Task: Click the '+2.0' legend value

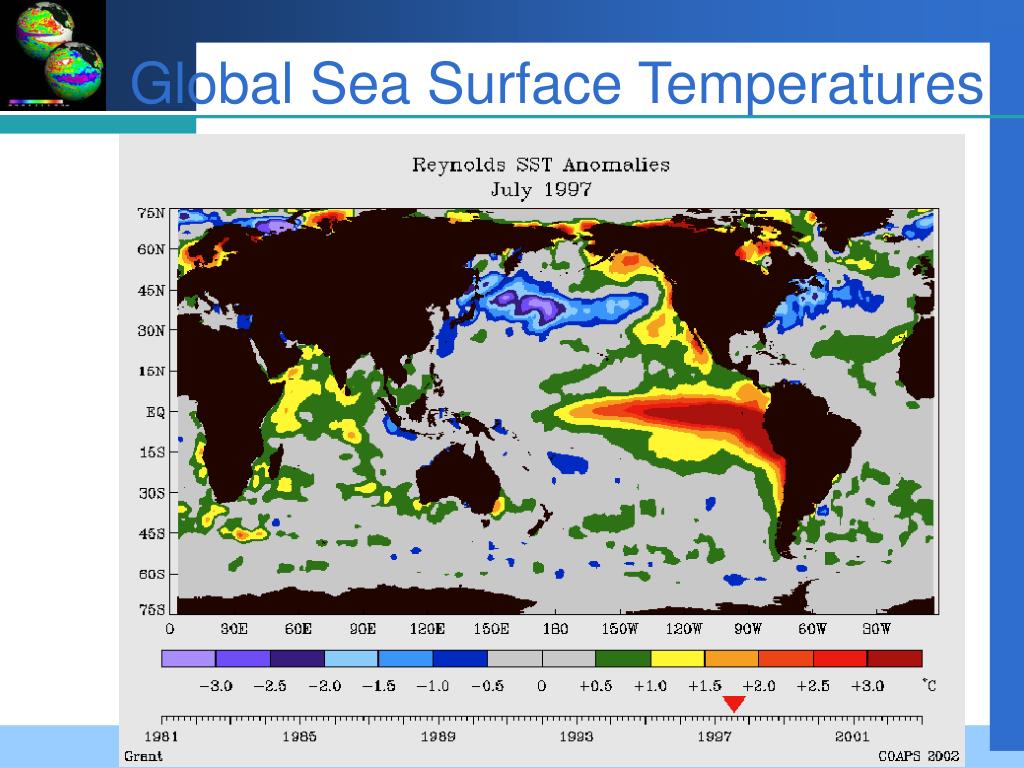Action: [759, 686]
